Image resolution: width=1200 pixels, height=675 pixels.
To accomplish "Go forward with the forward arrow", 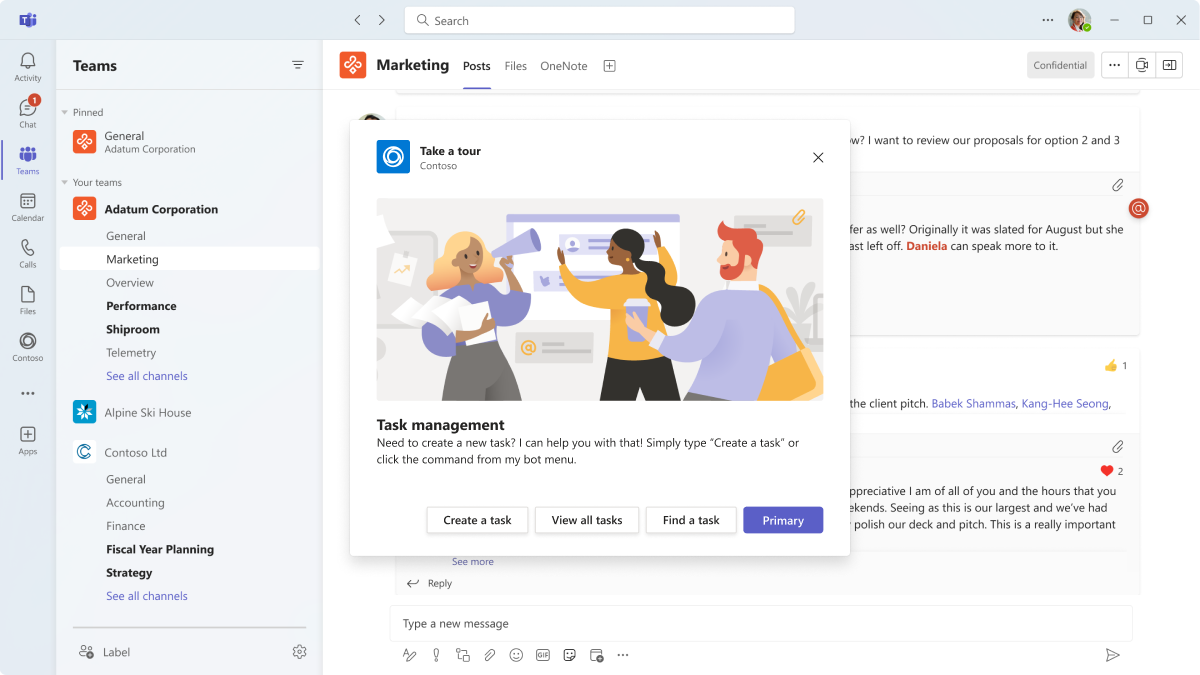I will pos(382,20).
